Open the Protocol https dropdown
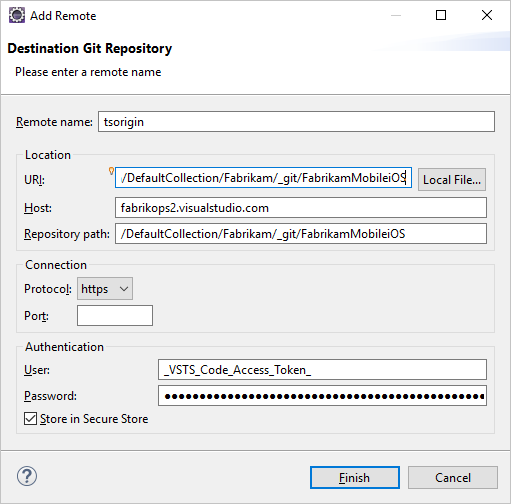 (105, 289)
